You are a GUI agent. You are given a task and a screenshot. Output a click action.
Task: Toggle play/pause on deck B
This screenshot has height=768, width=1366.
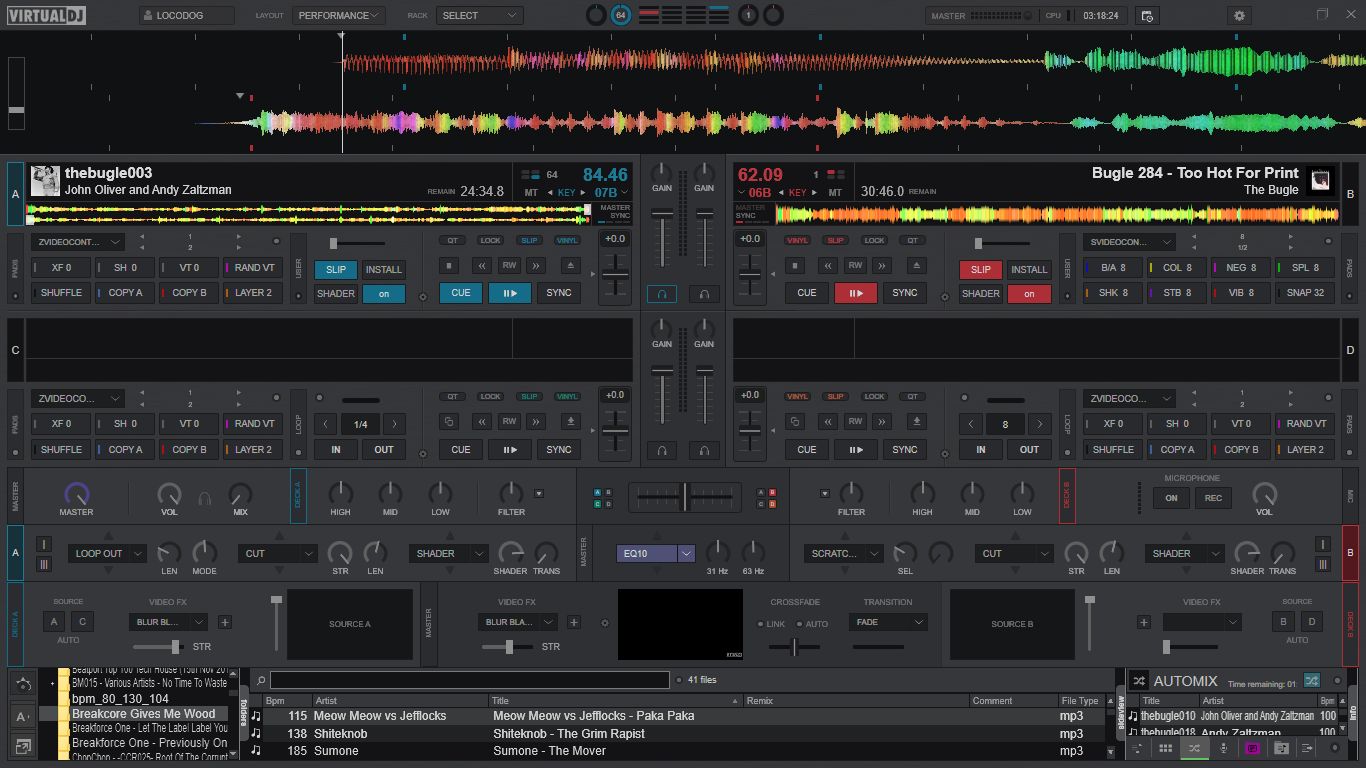coord(856,293)
